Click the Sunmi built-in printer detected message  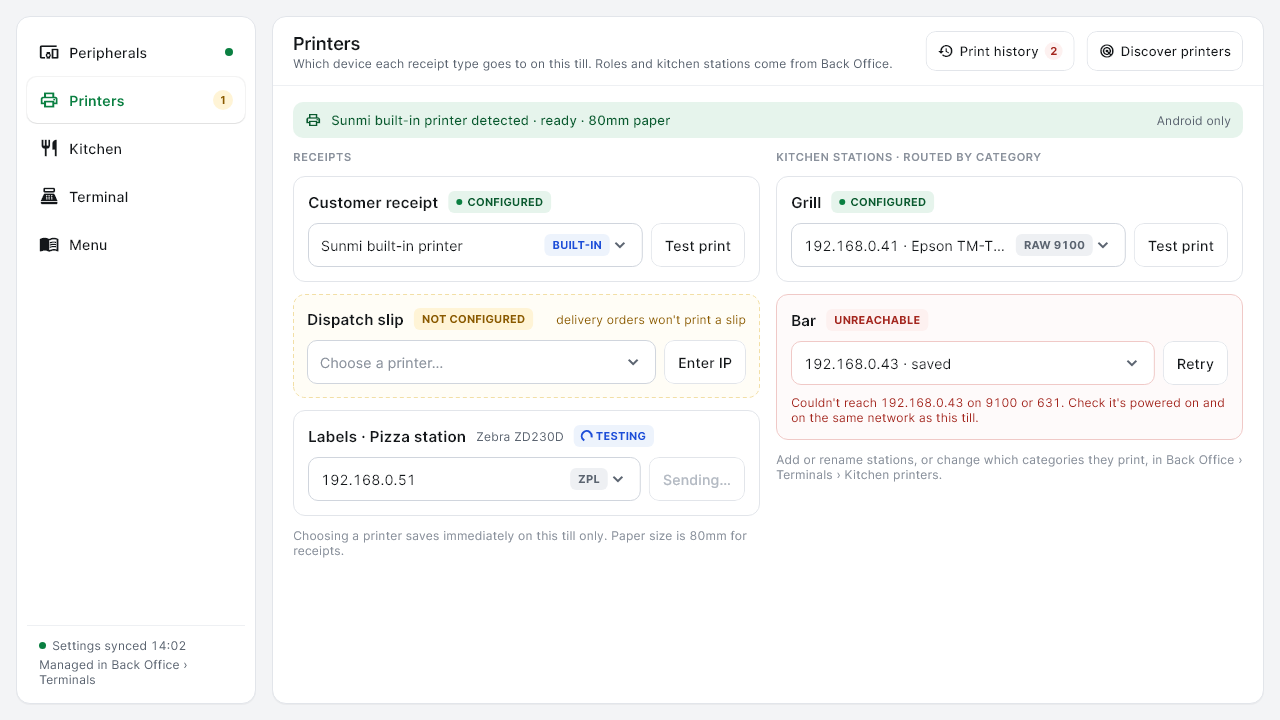coord(501,120)
